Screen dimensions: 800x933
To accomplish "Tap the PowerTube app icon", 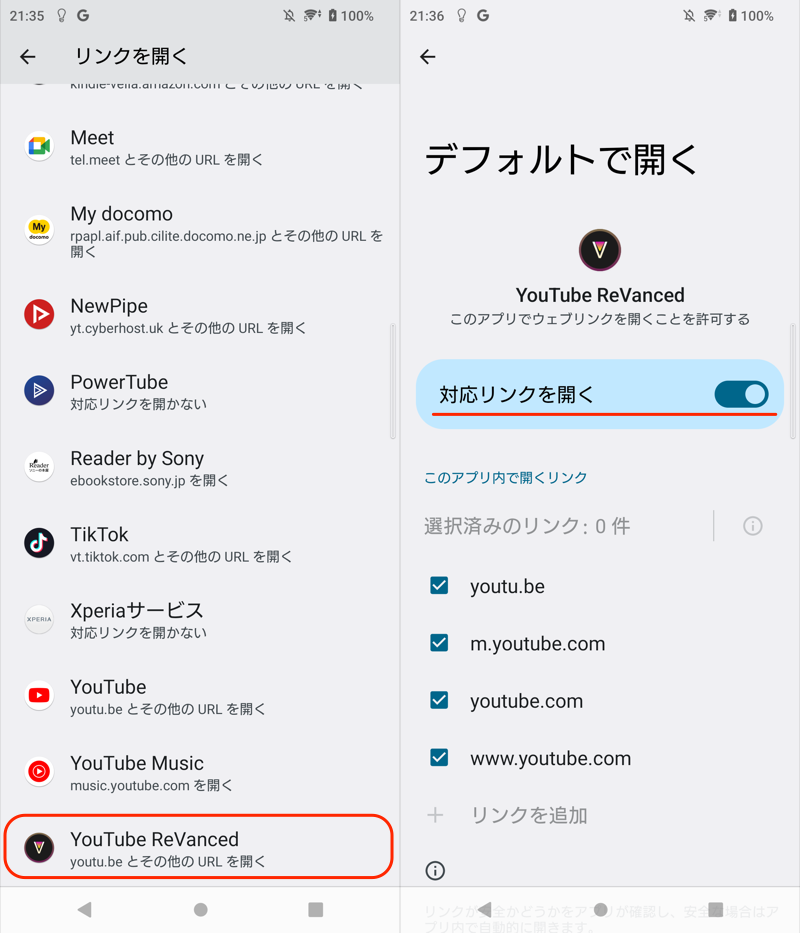I will pyautogui.click(x=39, y=391).
